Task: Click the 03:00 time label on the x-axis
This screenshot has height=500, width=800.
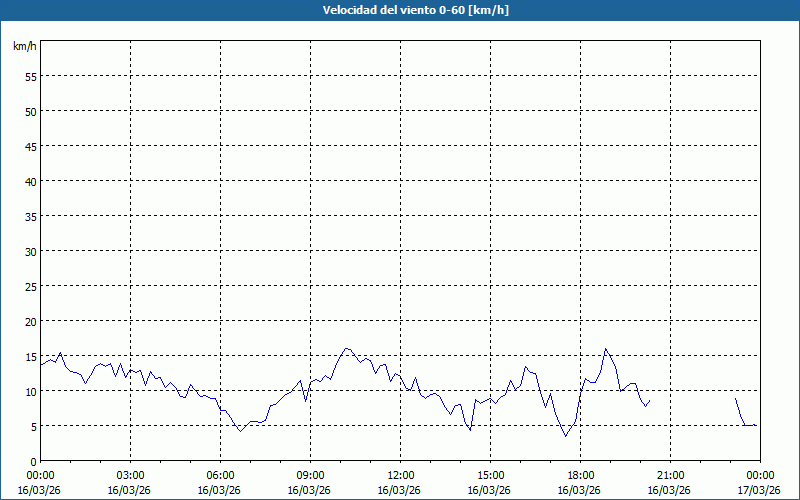Action: 130,475
